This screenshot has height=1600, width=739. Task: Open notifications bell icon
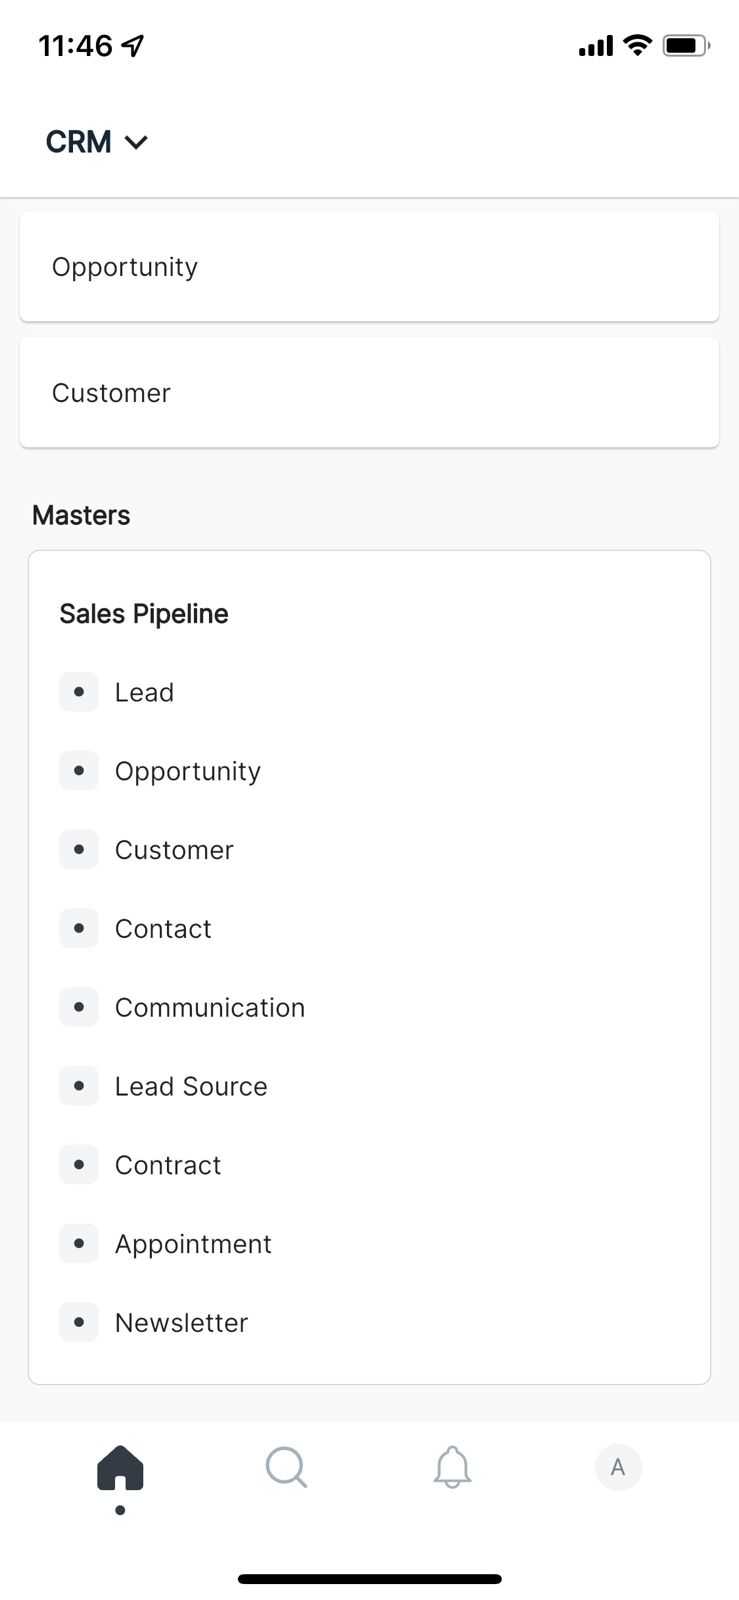point(452,1468)
